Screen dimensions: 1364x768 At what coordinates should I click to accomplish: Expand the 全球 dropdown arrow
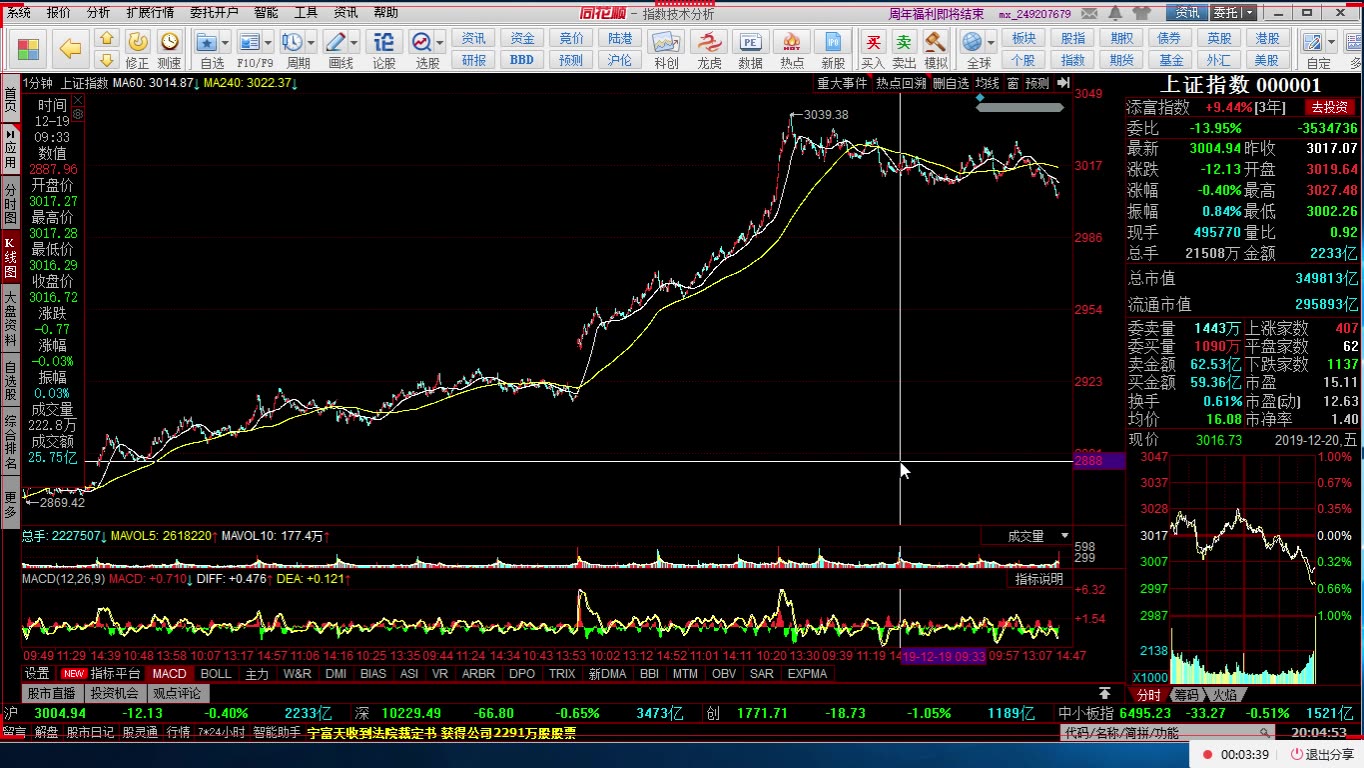(992, 43)
